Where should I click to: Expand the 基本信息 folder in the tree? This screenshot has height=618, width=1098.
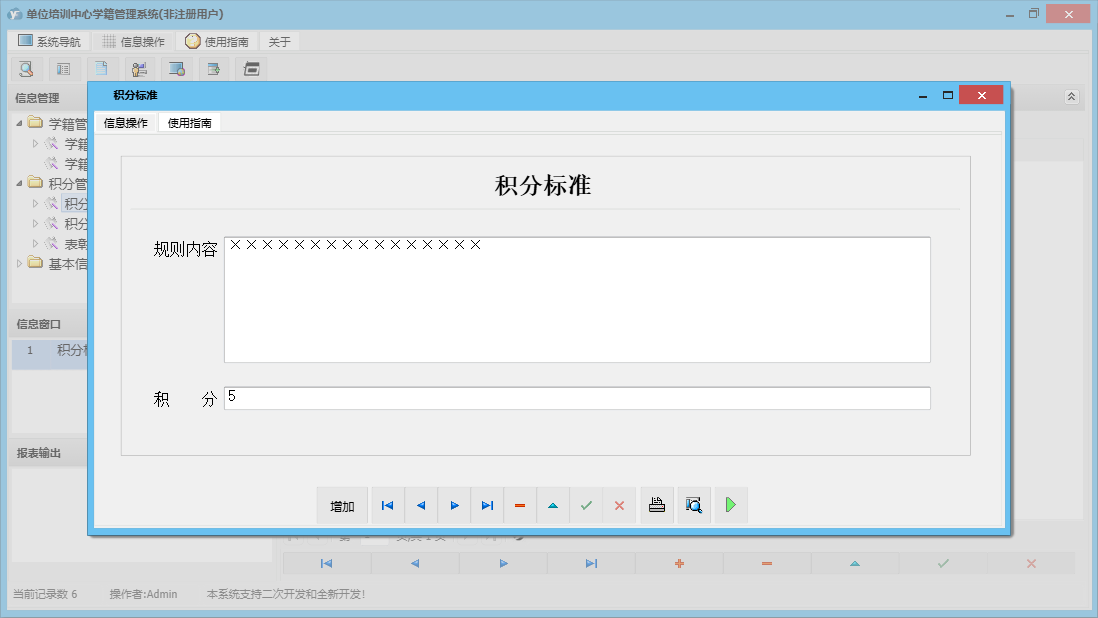click(x=21, y=264)
